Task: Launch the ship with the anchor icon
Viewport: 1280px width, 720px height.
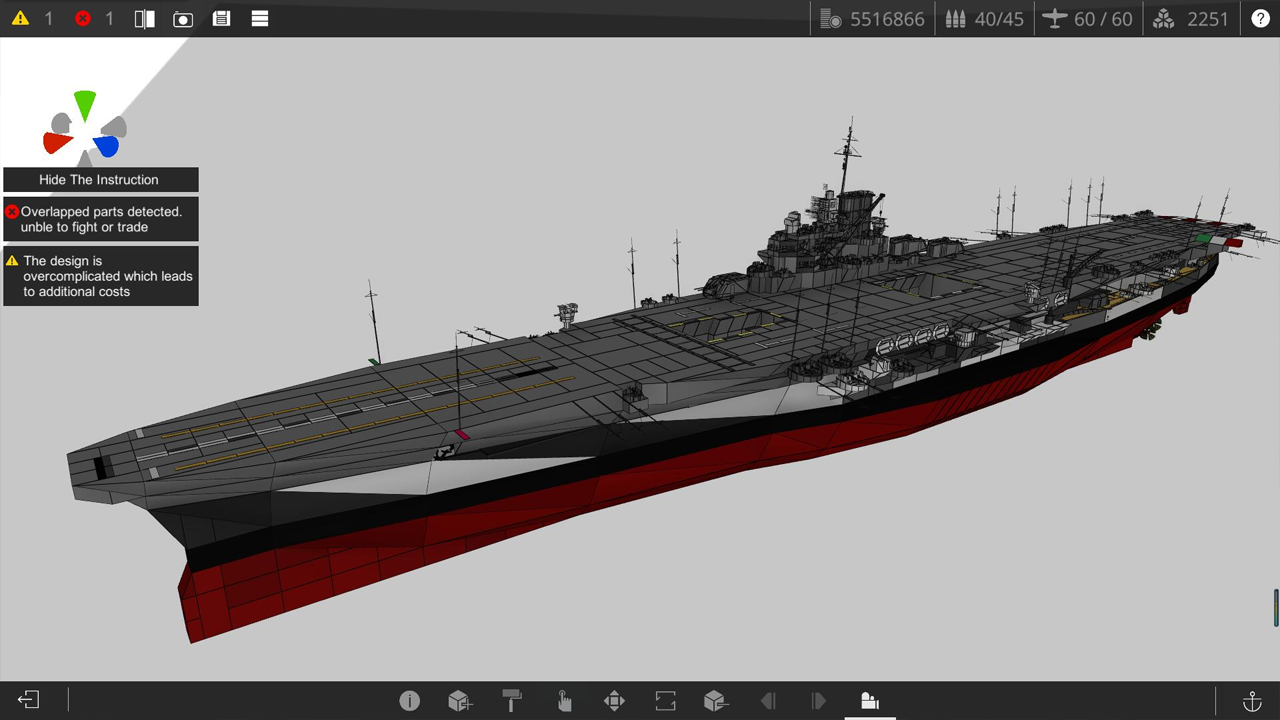Action: [1251, 700]
